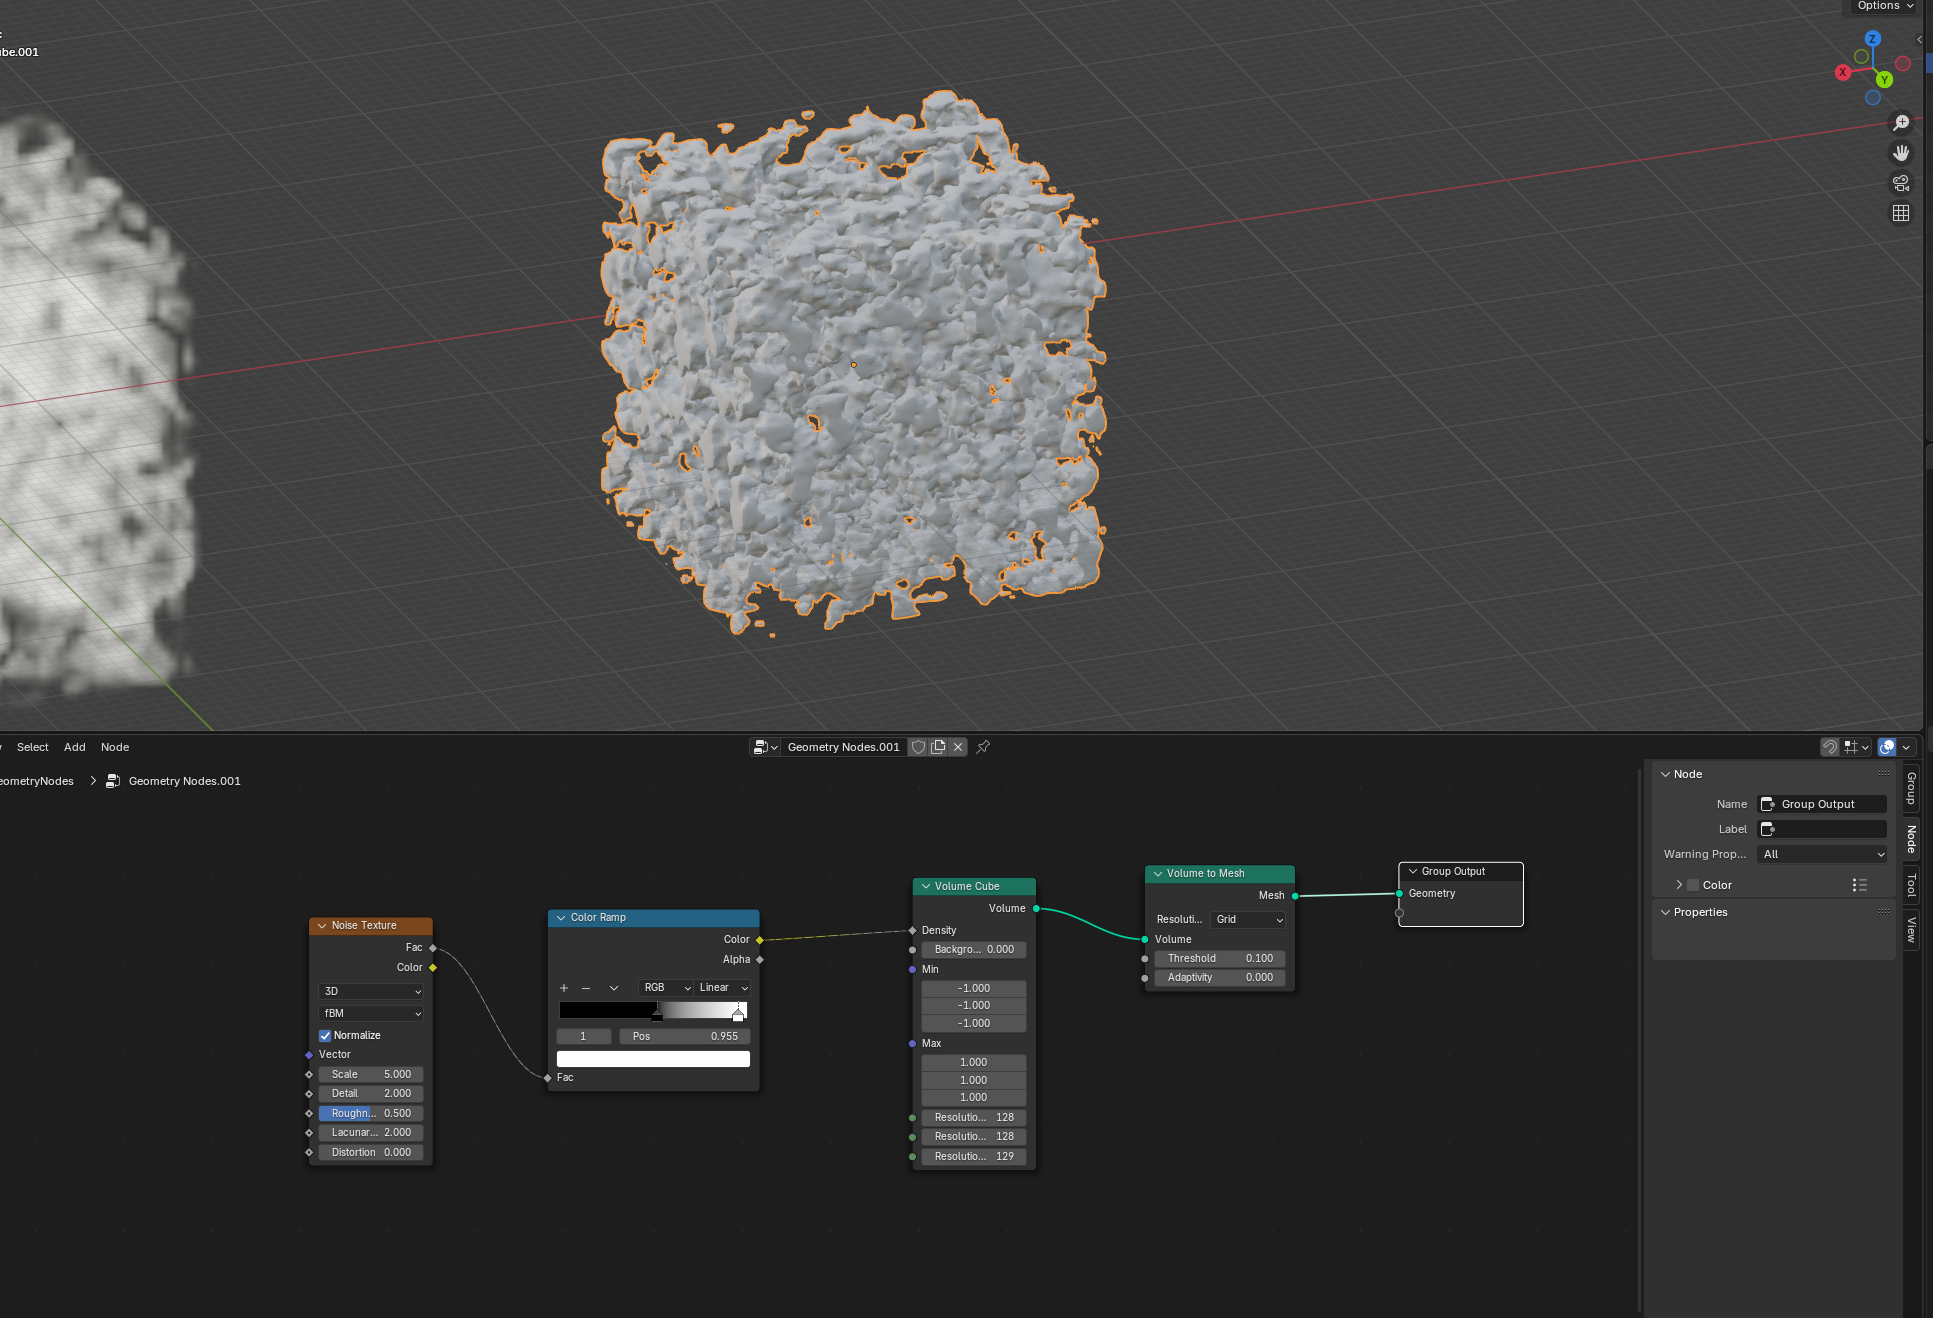Click the Threshold field in Volume to Mesh

click(1219, 958)
